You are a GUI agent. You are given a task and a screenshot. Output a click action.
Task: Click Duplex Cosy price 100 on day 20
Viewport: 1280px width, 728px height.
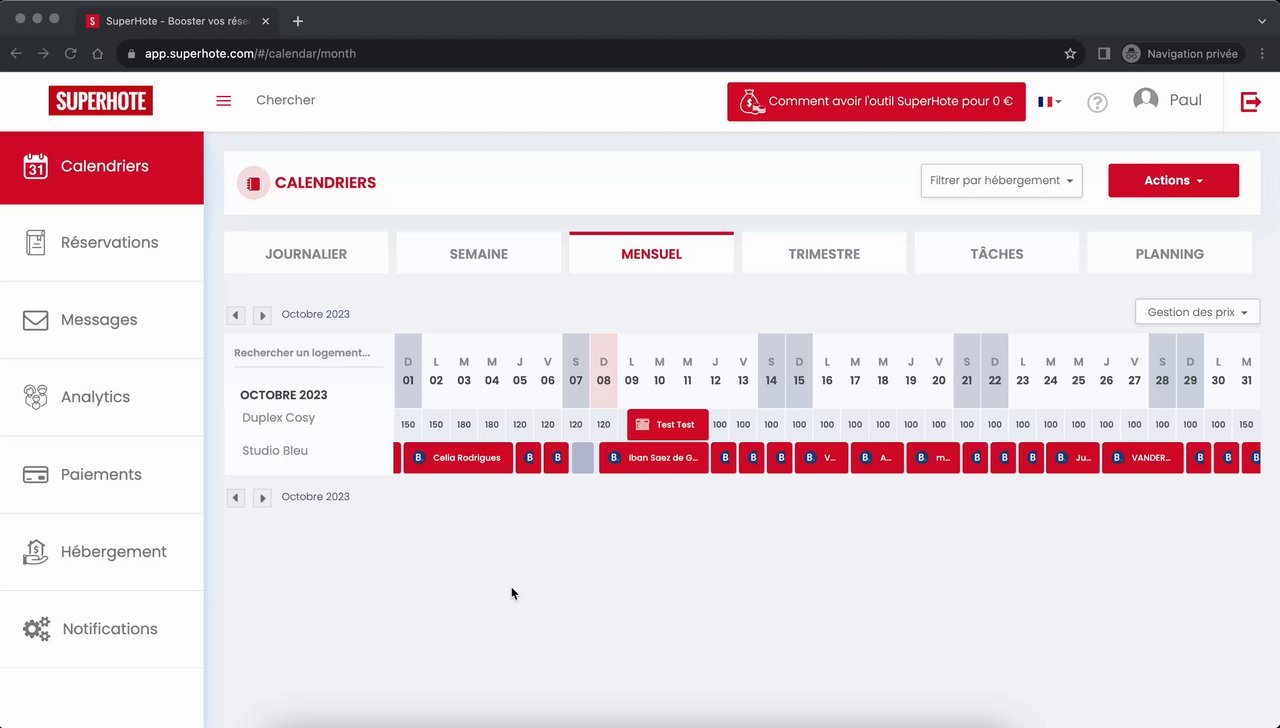click(x=939, y=424)
